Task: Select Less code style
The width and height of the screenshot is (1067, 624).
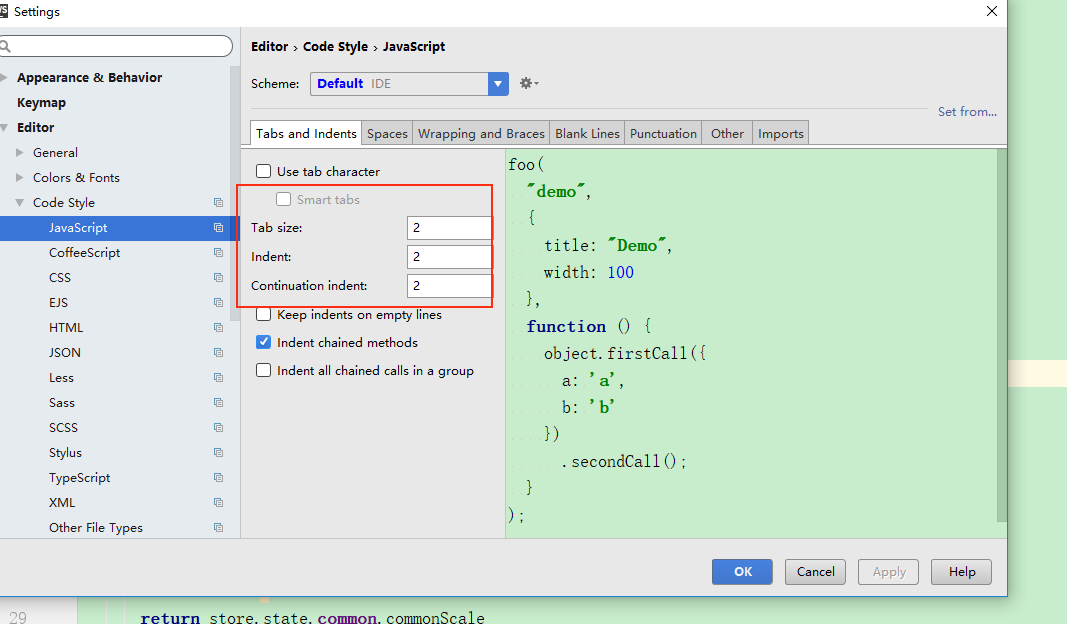Action: tap(61, 378)
